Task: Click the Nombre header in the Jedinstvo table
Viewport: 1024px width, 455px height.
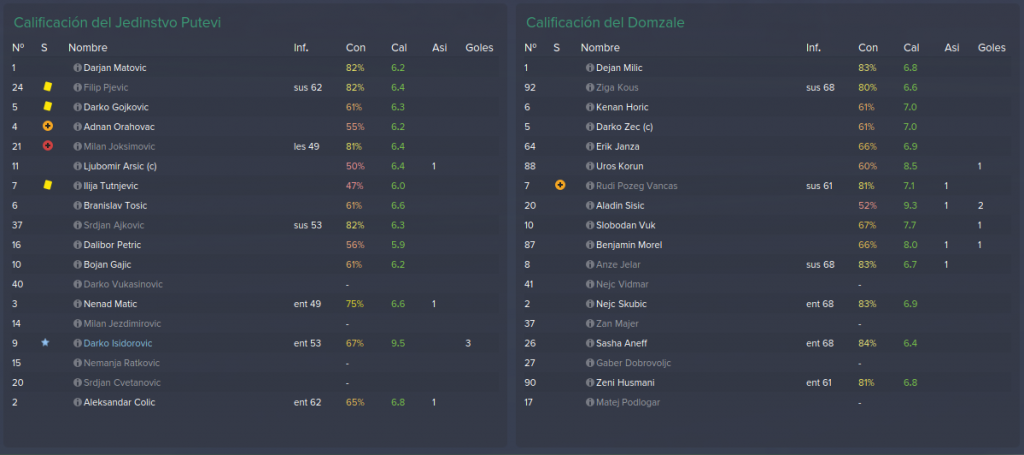Action: 88,48
